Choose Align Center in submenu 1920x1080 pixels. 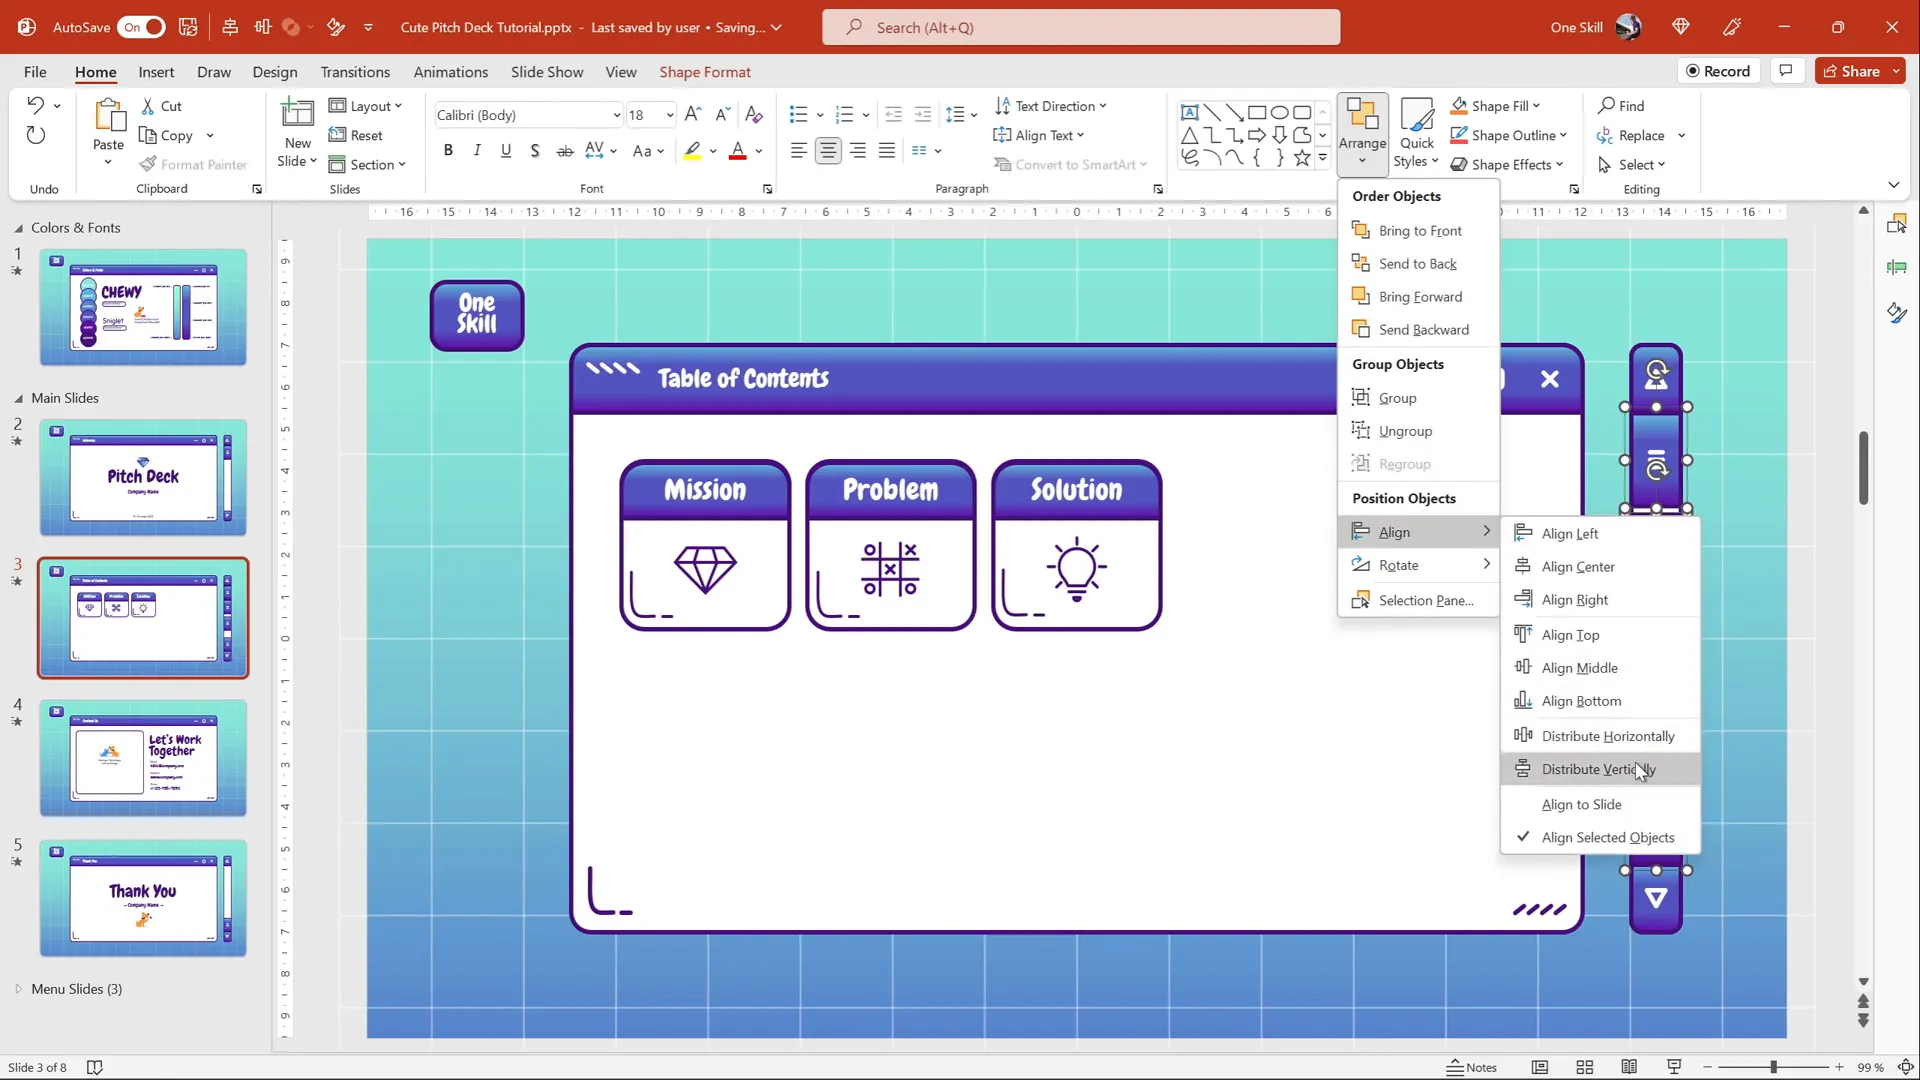click(x=1600, y=567)
